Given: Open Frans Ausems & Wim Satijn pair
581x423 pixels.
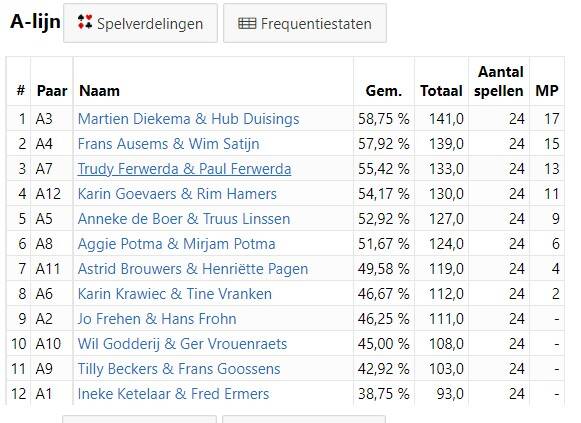Looking at the screenshot, I should point(169,144).
